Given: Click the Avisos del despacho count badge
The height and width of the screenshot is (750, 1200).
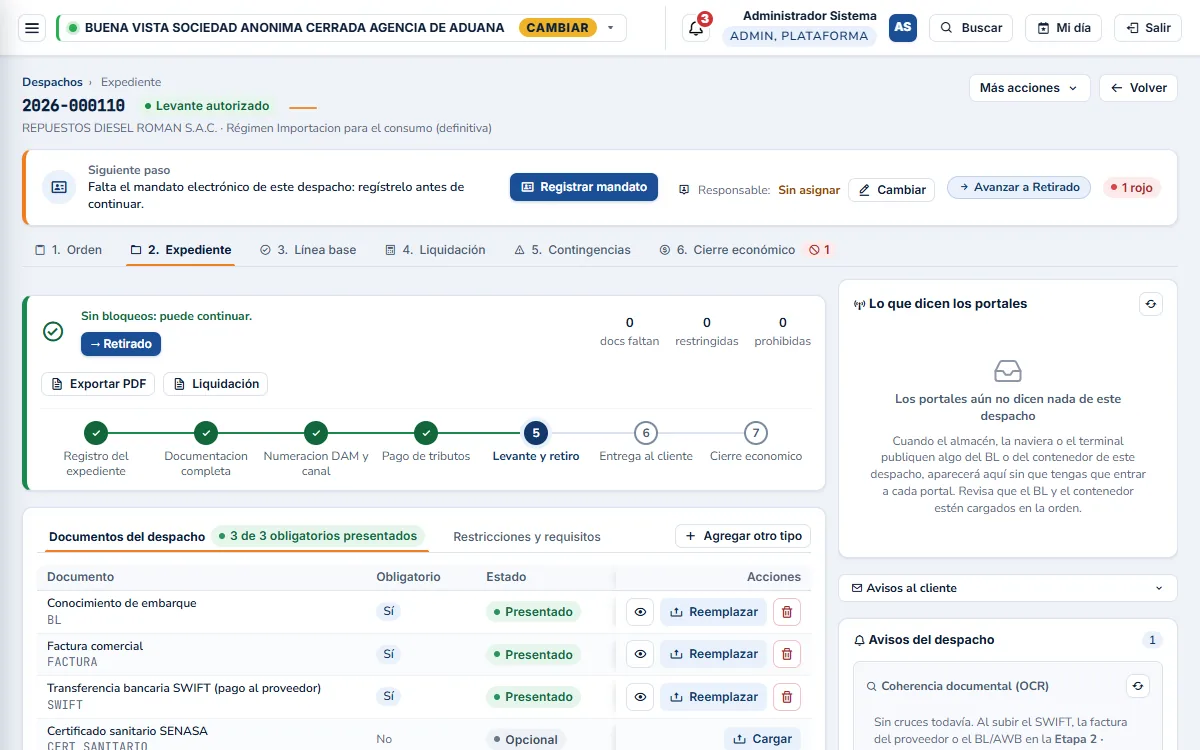Looking at the screenshot, I should [1152, 640].
